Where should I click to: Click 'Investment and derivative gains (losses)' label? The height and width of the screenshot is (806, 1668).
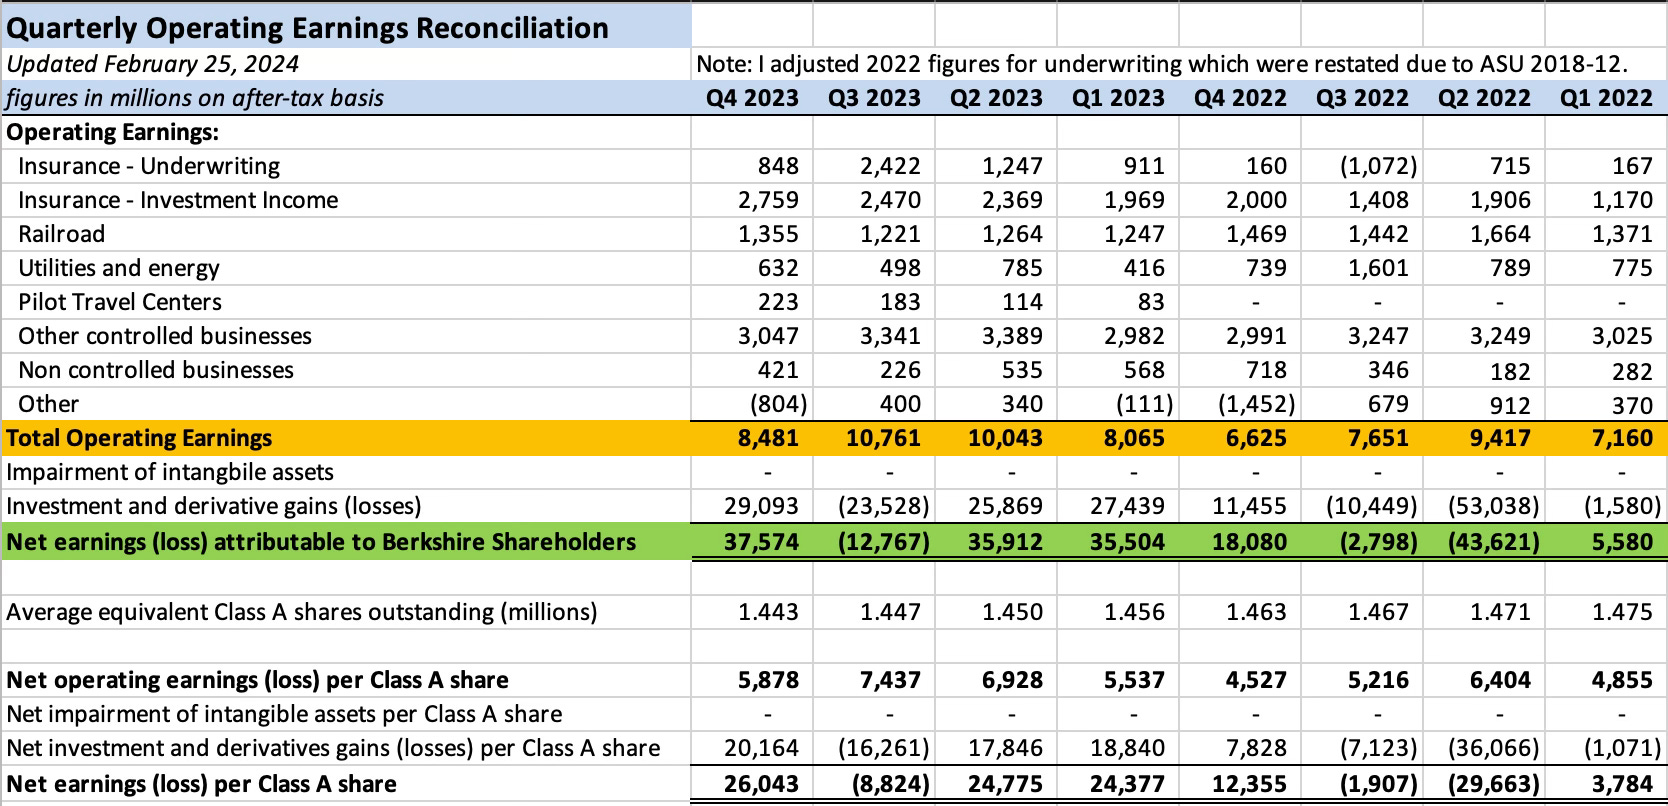214,506
